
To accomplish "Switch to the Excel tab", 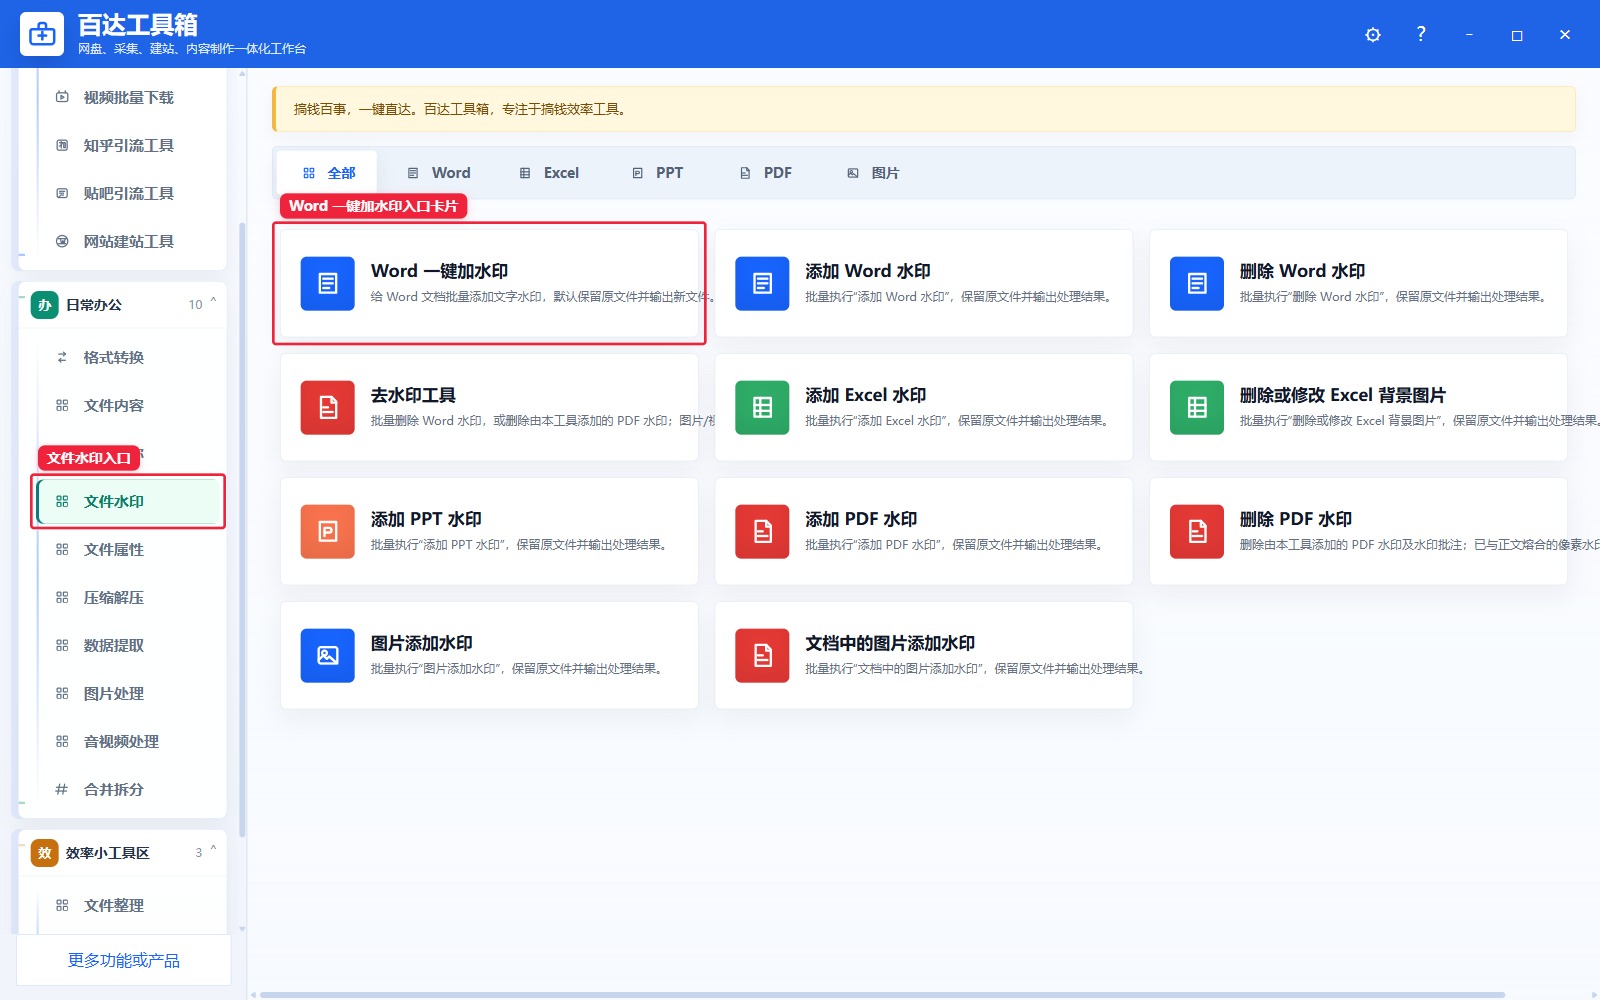I will coord(549,173).
